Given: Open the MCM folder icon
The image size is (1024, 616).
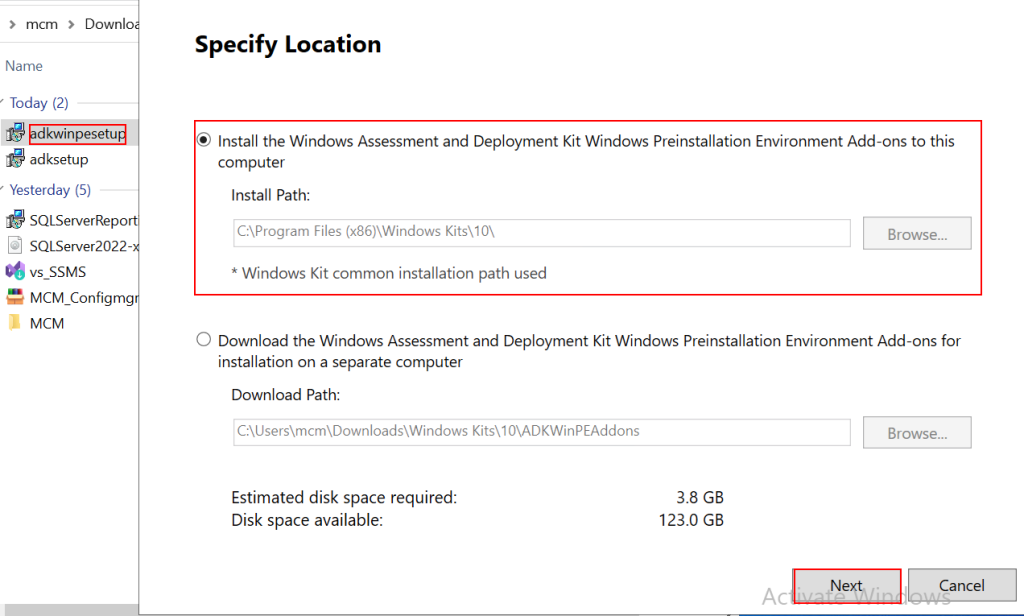Looking at the screenshot, I should point(15,323).
